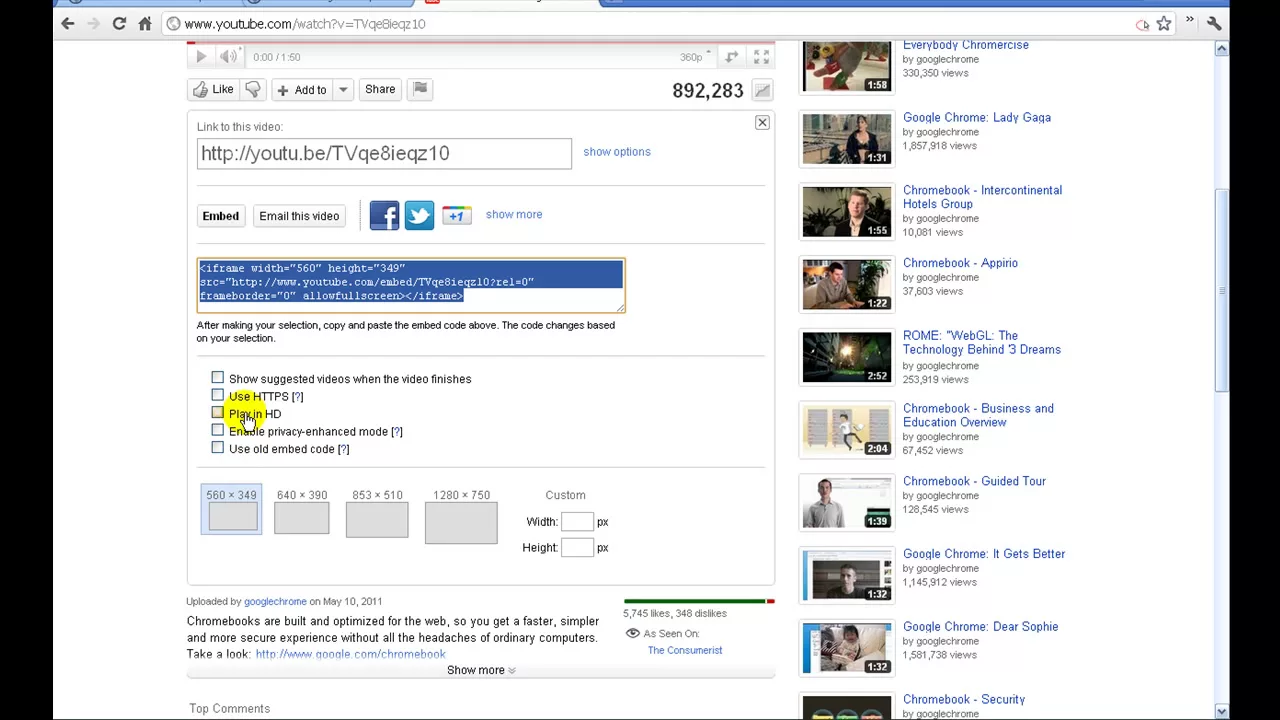Click It Gets Better video thumbnail
Viewport: 1280px width, 720px height.
click(846, 576)
